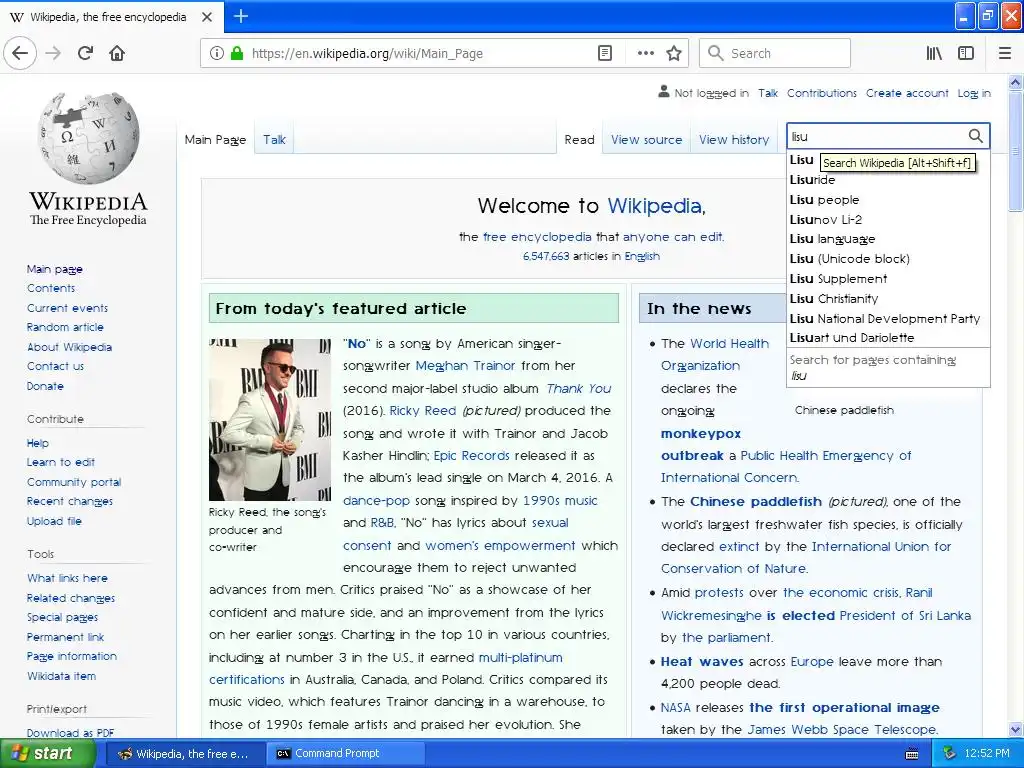
Task: Show sidebars icon in Firefox toolbar
Action: click(966, 54)
